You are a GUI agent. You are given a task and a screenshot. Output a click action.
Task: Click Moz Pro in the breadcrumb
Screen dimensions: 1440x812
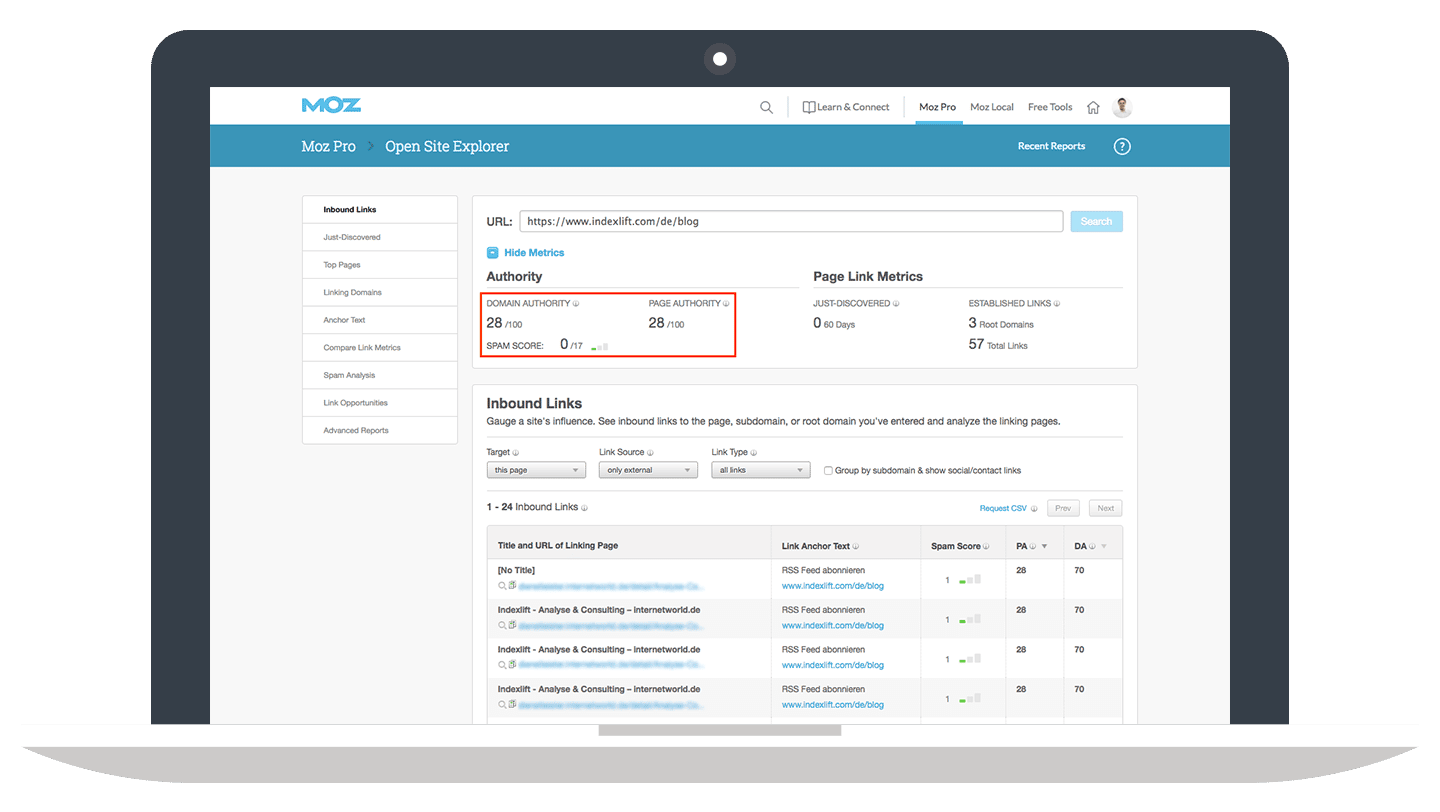coord(328,146)
